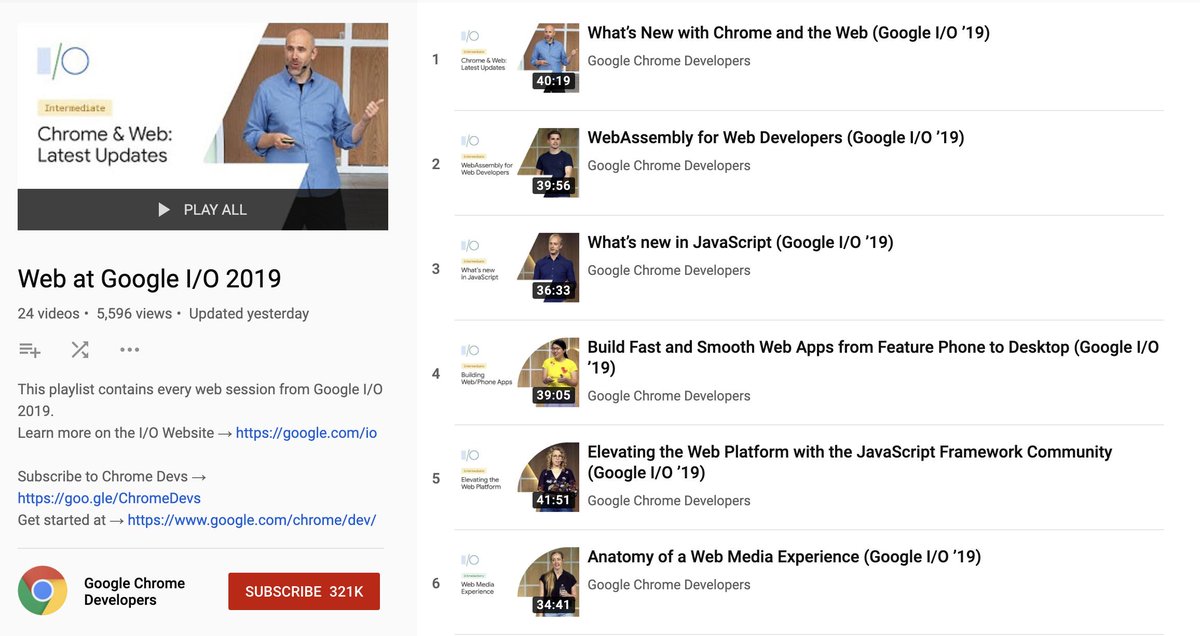The image size is (1200, 636).
Task: Open Google Chrome Developers channel name beside logo
Action: [x=134, y=591]
